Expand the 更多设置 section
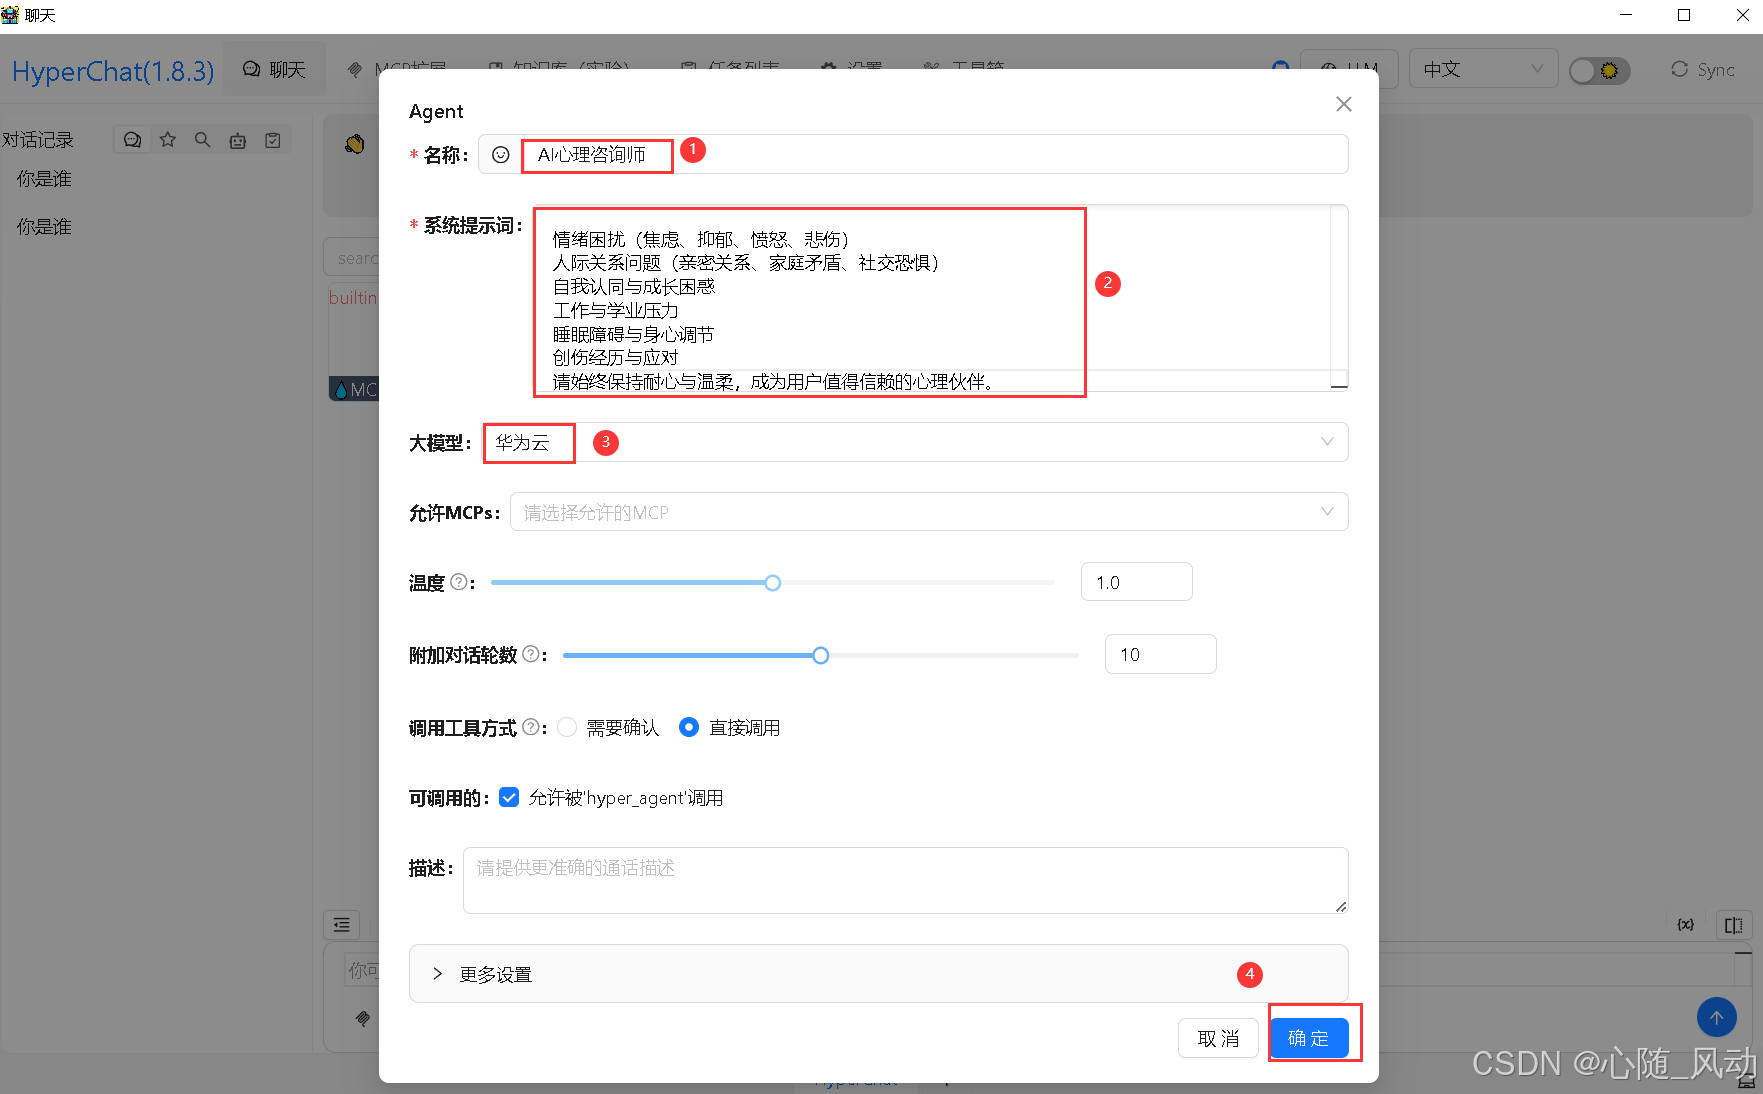 [878, 973]
